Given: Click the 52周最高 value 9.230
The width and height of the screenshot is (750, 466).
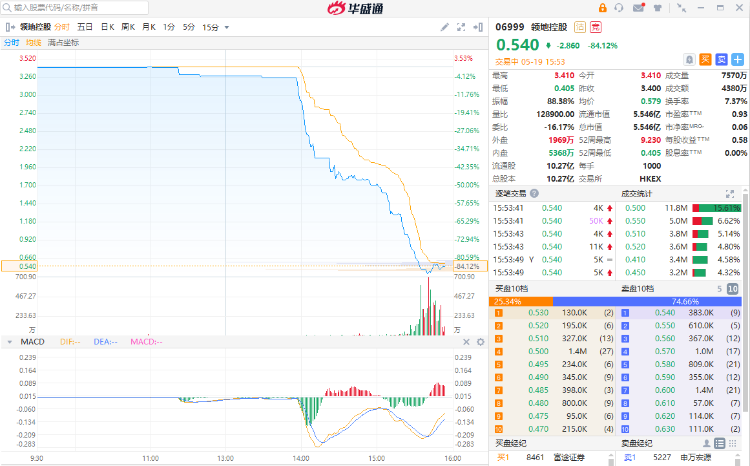Looking at the screenshot, I should click(651, 140).
